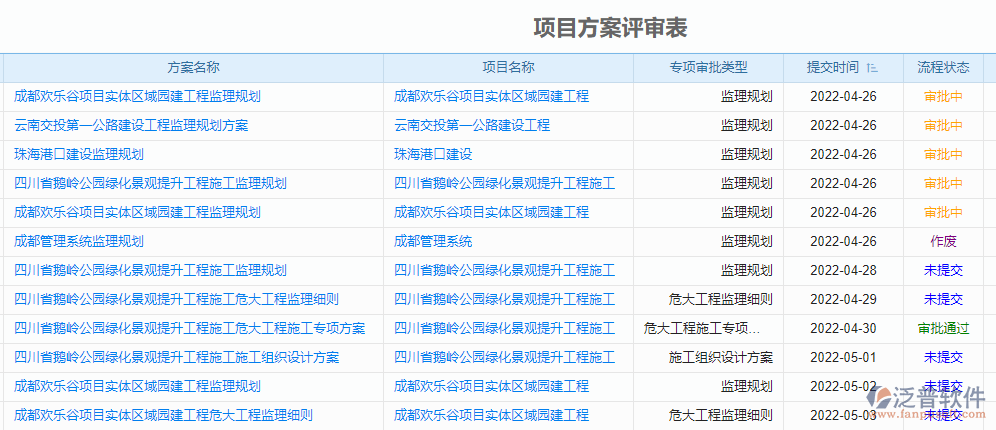The image size is (996, 430).
Task: Click date 2022-04-26 in the 成都管理系统 row
Action: pos(844,241)
